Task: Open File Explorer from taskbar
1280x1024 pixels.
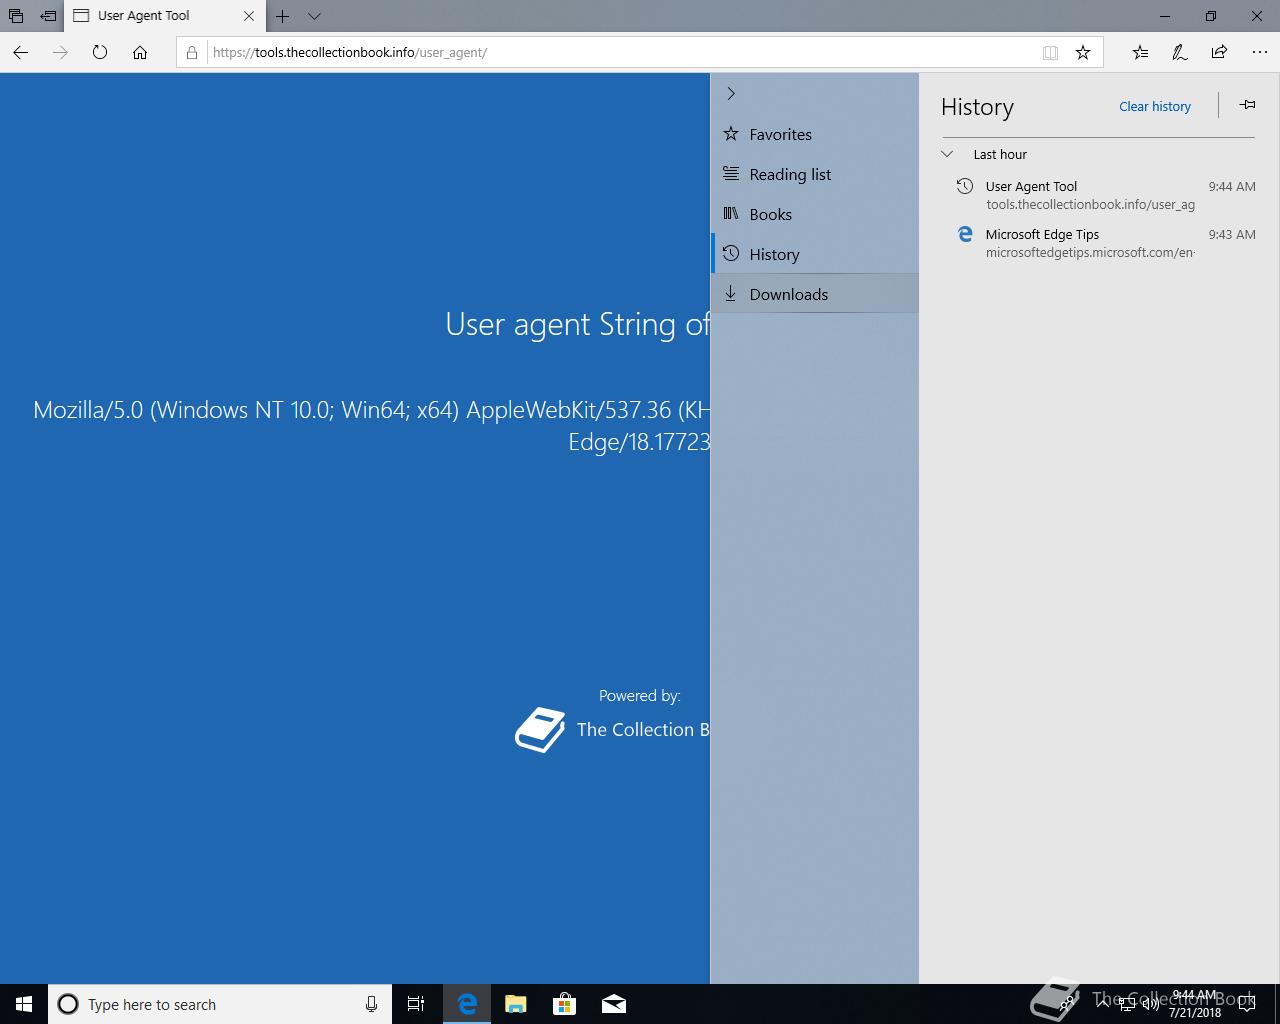Action: click(516, 1004)
